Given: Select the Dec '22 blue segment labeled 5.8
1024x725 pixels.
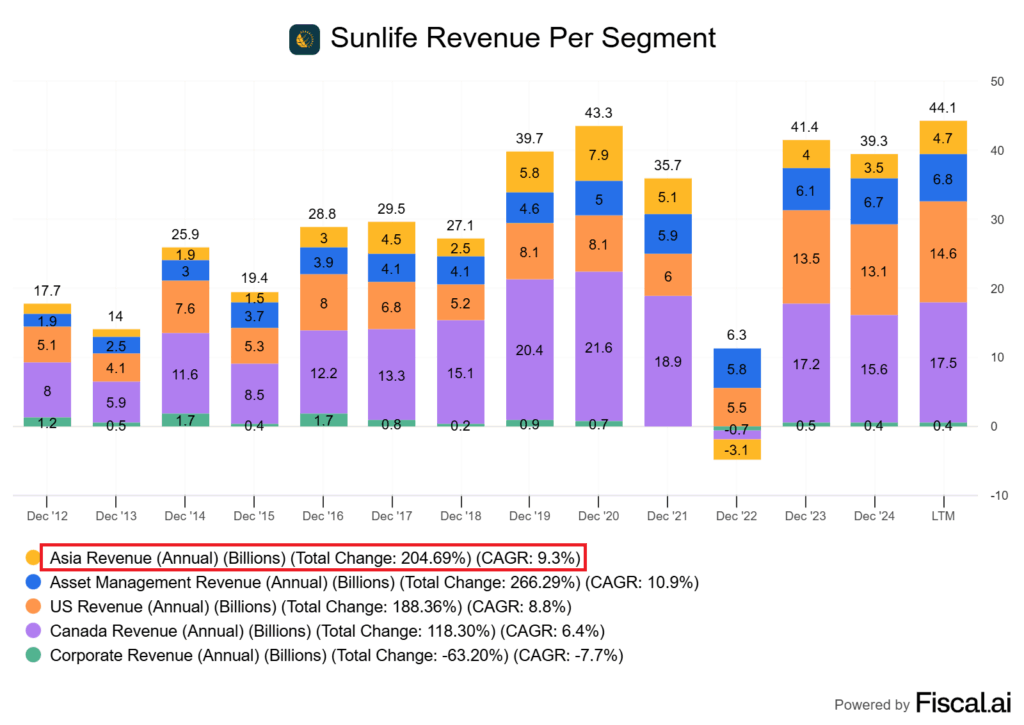Looking at the screenshot, I should pos(736,368).
